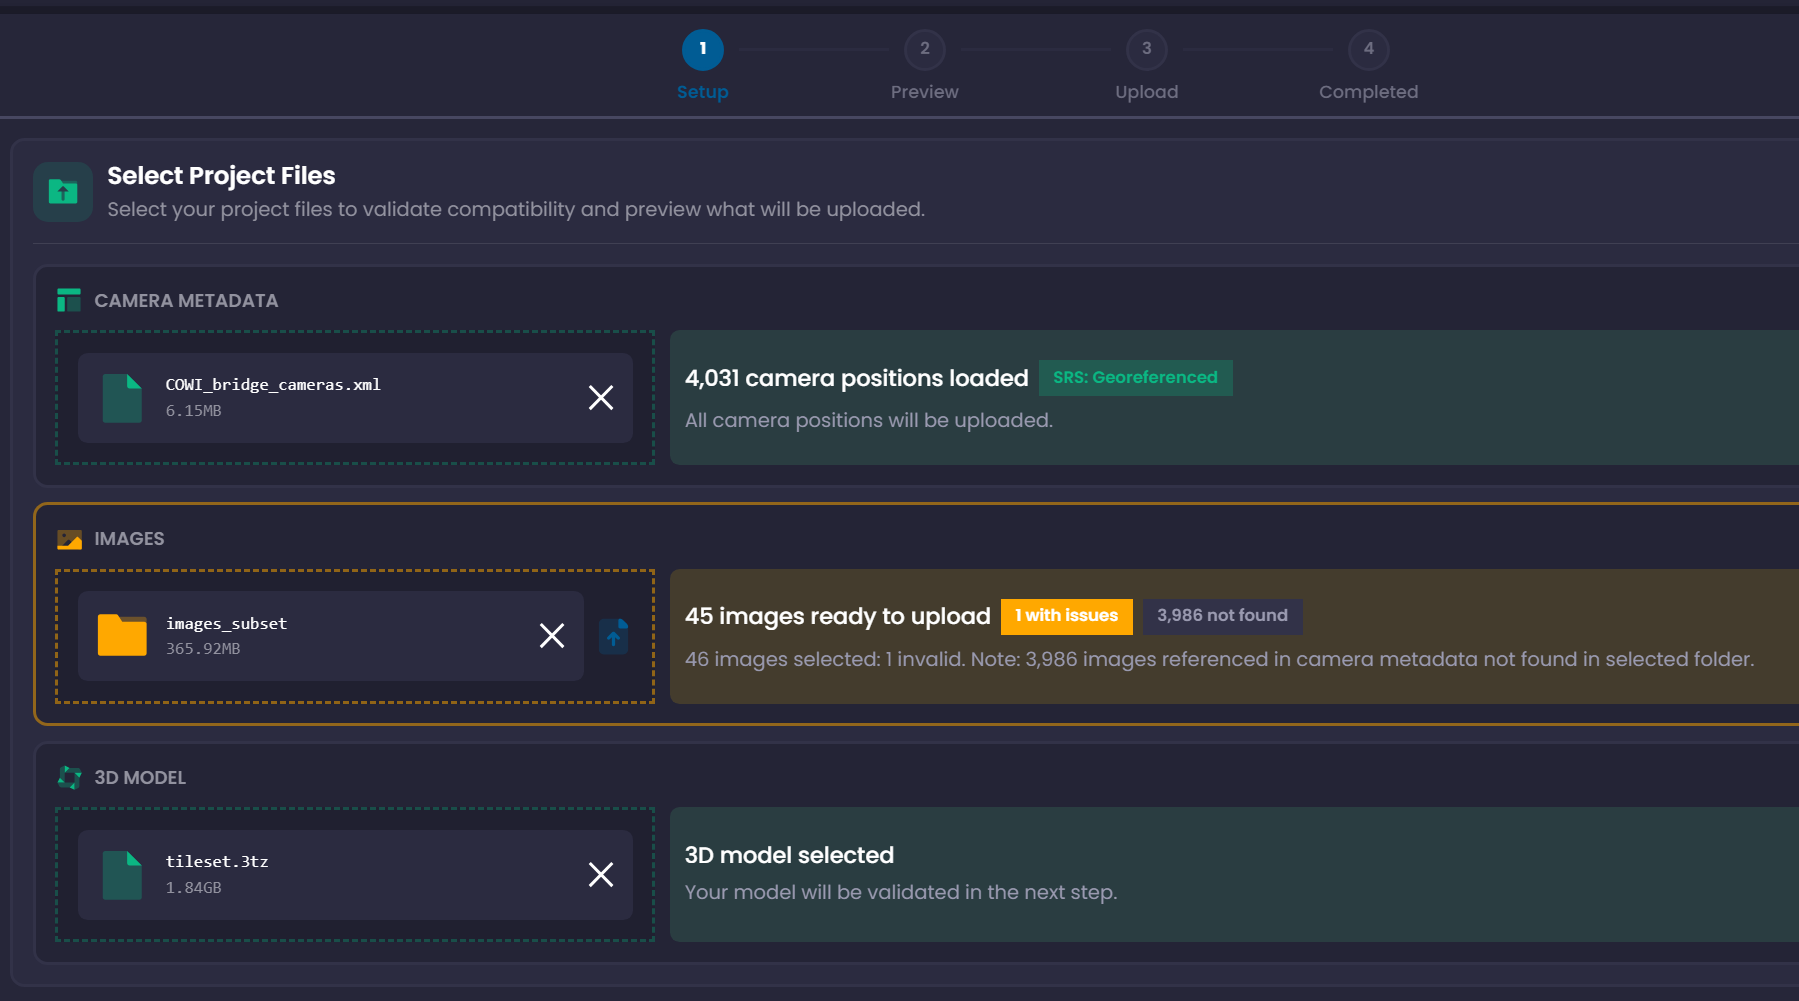Screen dimensions: 1799x1001
Task: Click the yellow images_subset folder icon
Action: pos(122,636)
